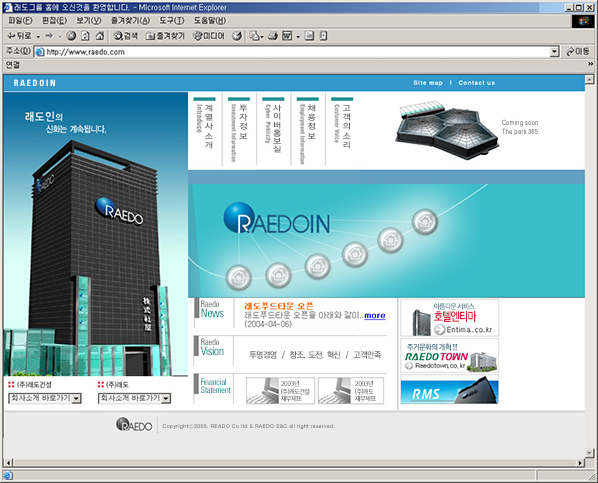This screenshot has width=598, height=483.
Task: Click the History toolbar icon
Action: 237,36
